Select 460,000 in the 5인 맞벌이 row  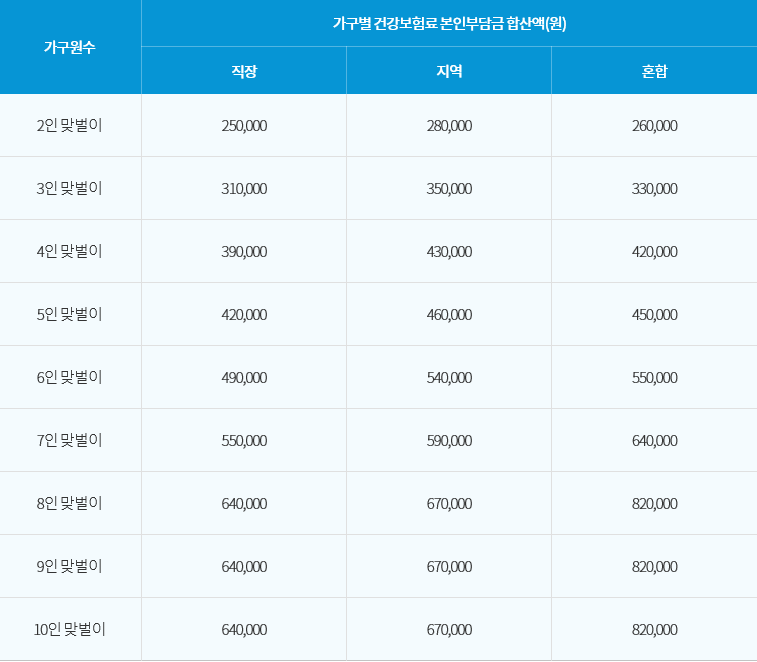coord(449,314)
